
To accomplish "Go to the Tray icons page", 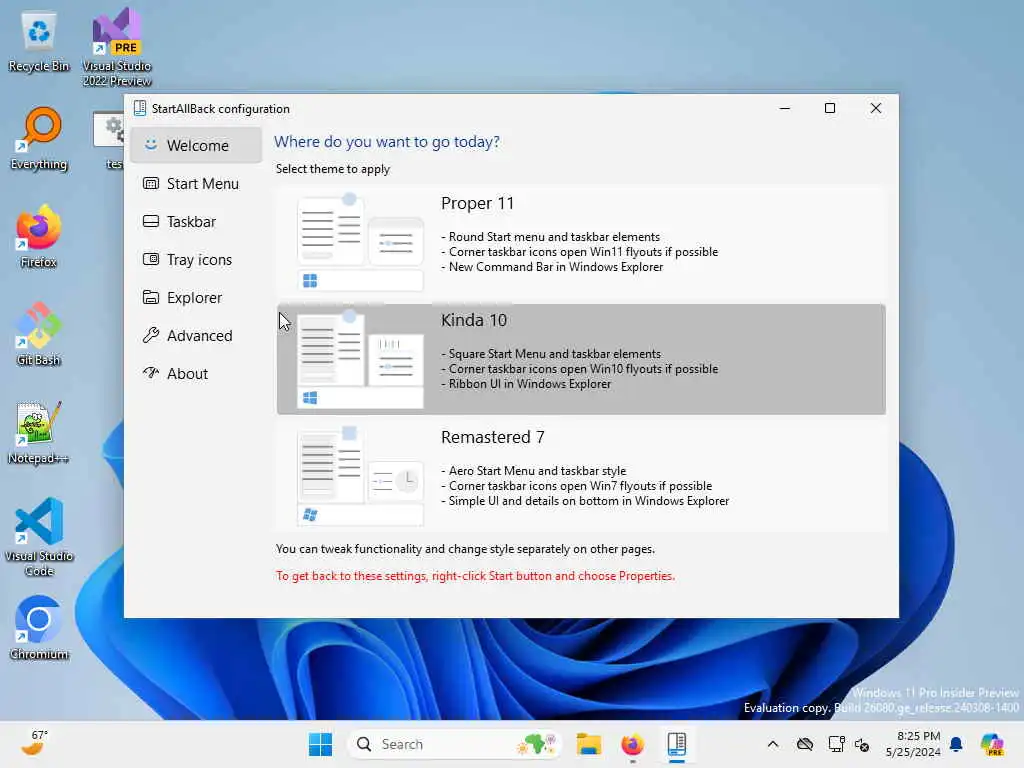I will pos(196,259).
